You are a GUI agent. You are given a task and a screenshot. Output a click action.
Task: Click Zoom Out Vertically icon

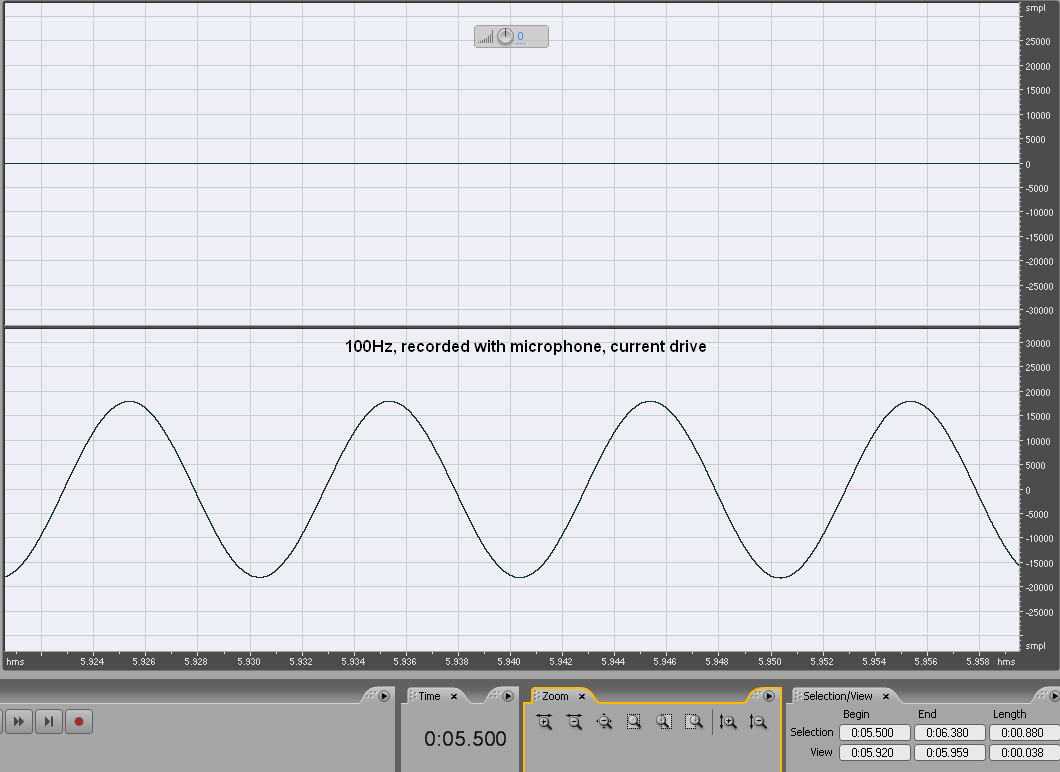click(x=758, y=722)
